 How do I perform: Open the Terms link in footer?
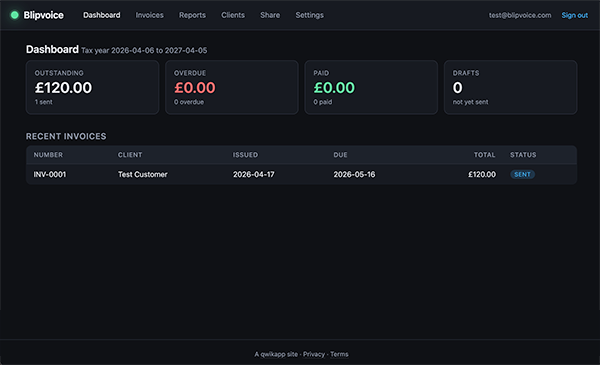pyautogui.click(x=339, y=354)
